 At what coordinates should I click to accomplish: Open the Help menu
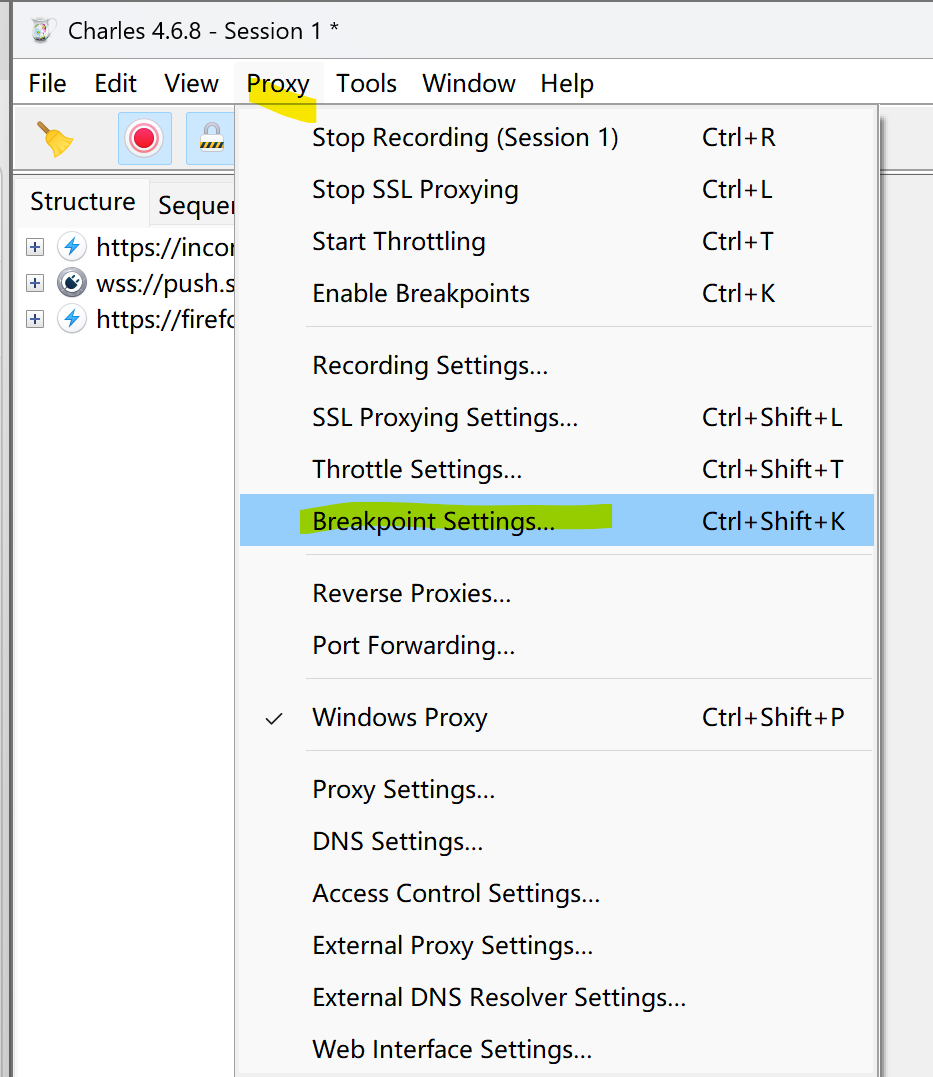pos(567,84)
